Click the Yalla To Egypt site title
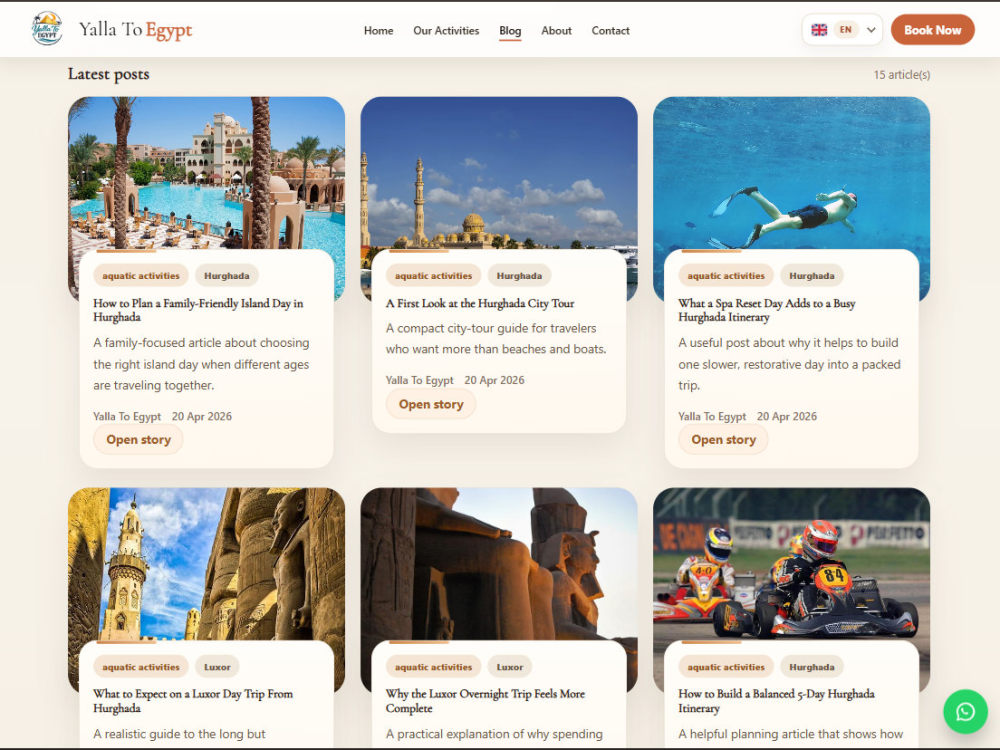1000x750 pixels. click(135, 30)
